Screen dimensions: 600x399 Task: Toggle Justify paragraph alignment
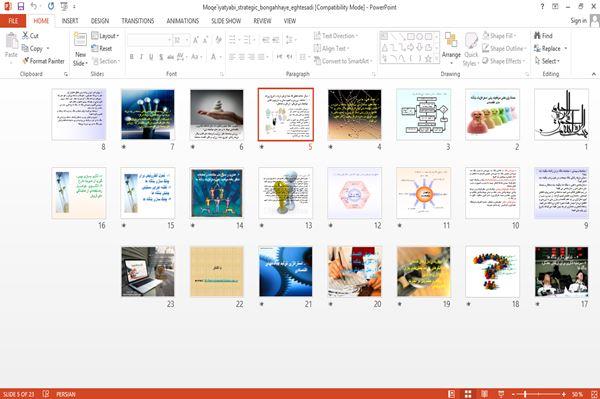pyautogui.click(x=261, y=57)
